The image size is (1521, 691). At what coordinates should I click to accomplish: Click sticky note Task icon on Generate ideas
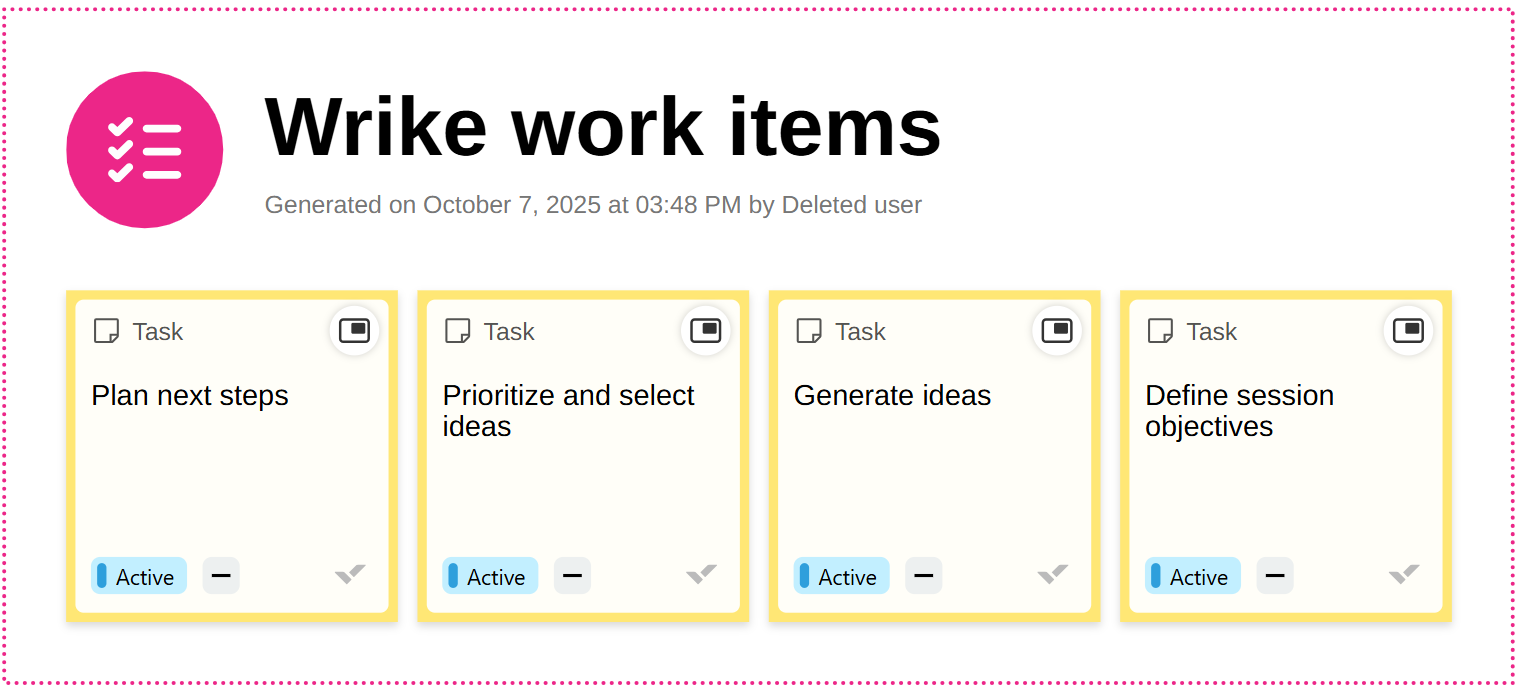coord(809,331)
